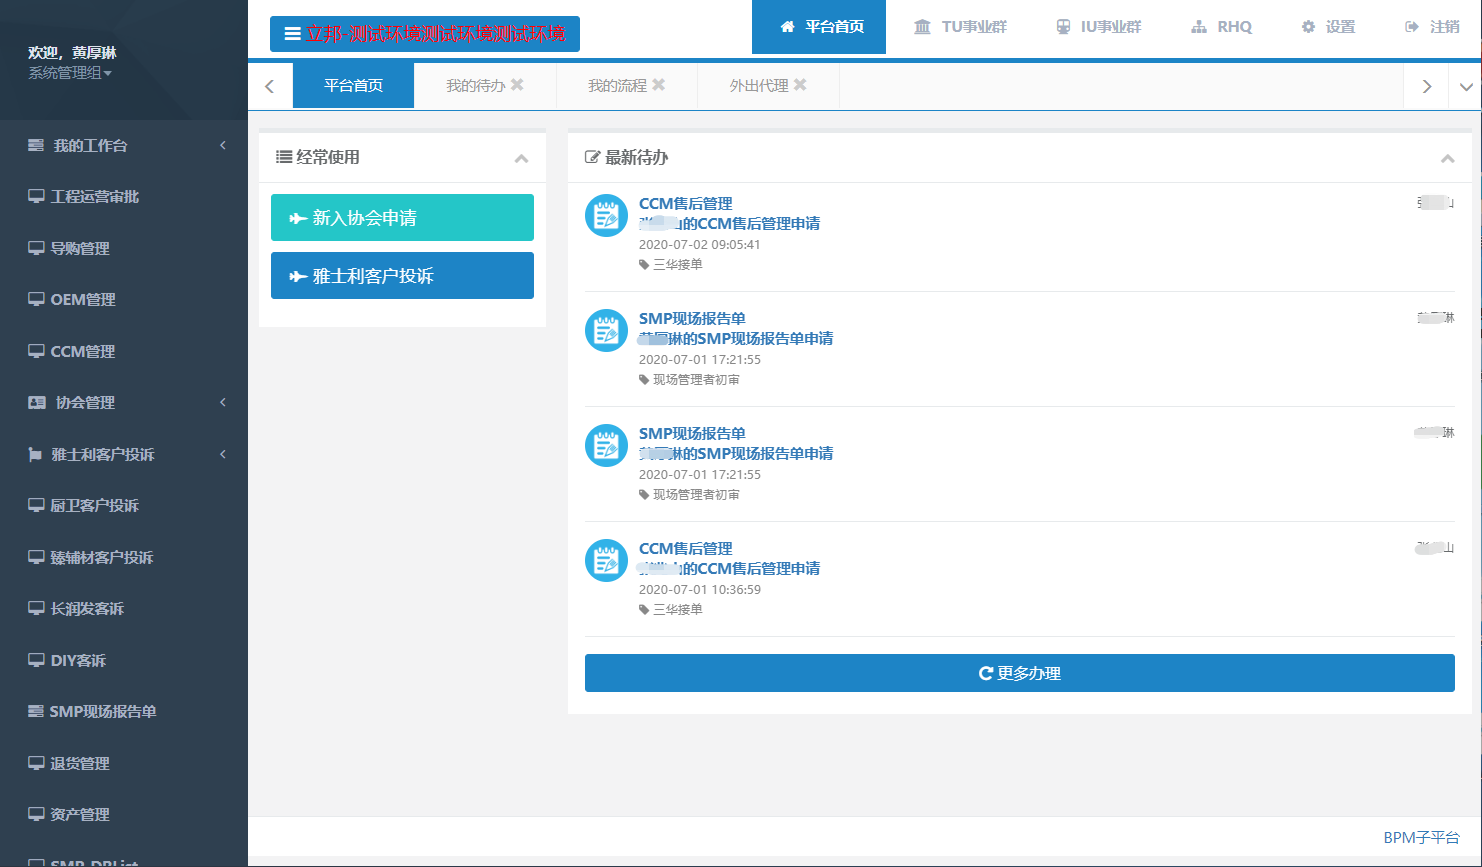Switch to the 我的待办 tab
1482x867 pixels.
click(475, 86)
